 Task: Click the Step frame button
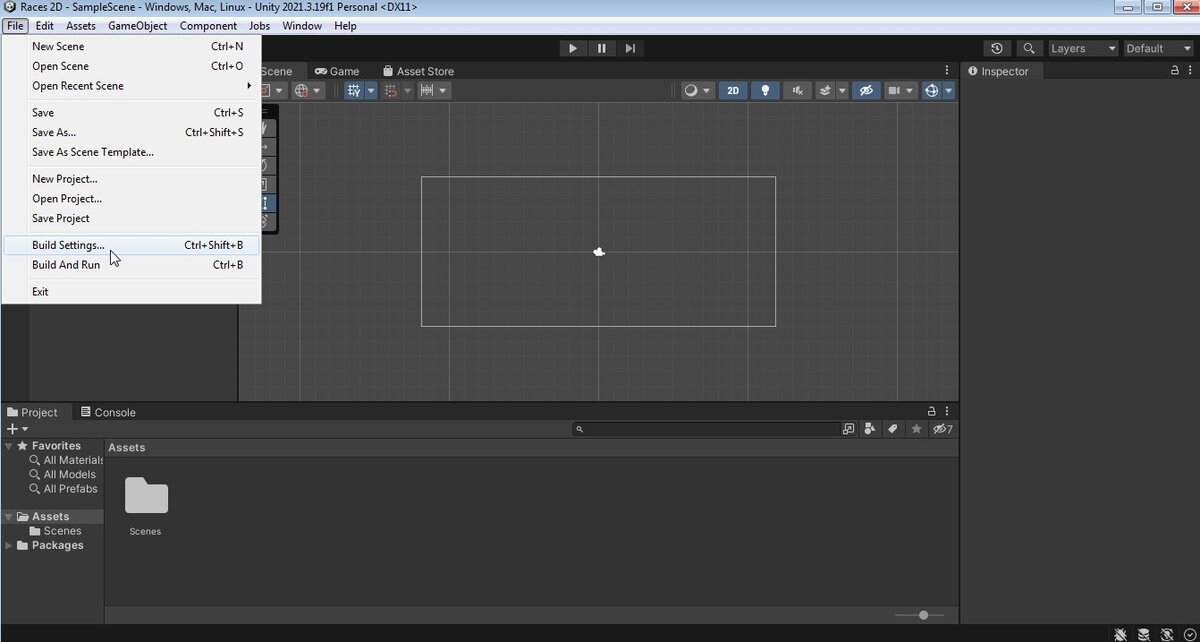[x=630, y=48]
